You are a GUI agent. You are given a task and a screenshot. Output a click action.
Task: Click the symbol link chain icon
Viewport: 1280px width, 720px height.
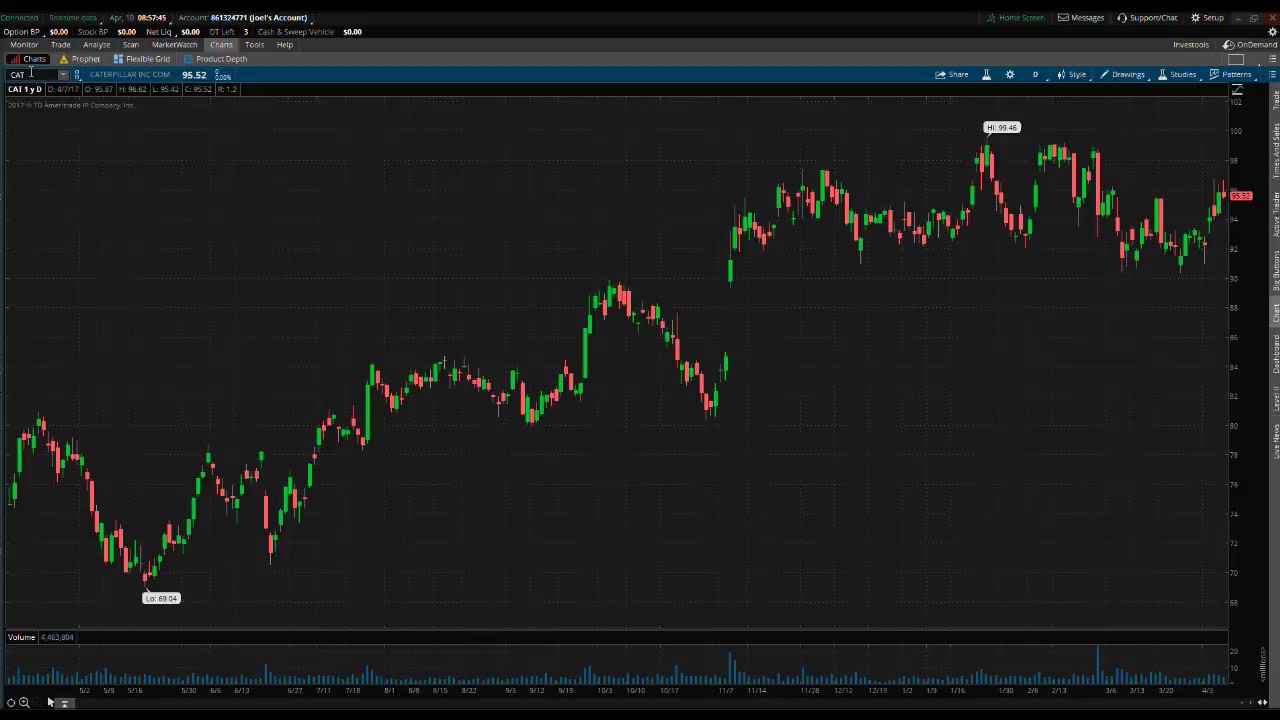tap(77, 75)
